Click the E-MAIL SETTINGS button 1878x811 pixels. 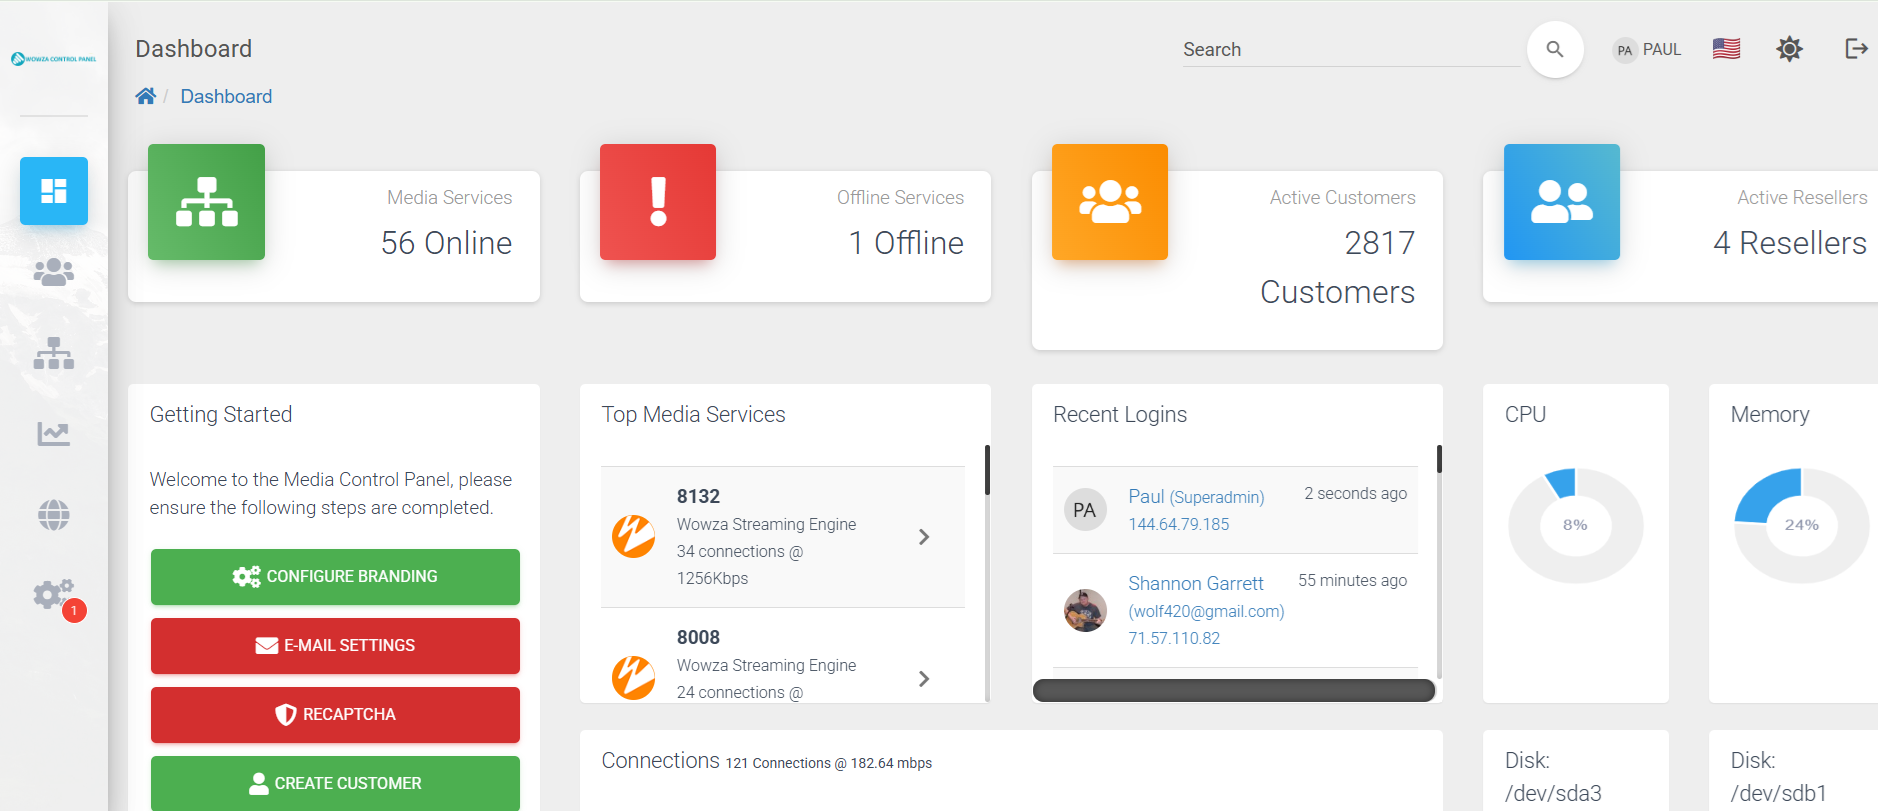coord(335,646)
